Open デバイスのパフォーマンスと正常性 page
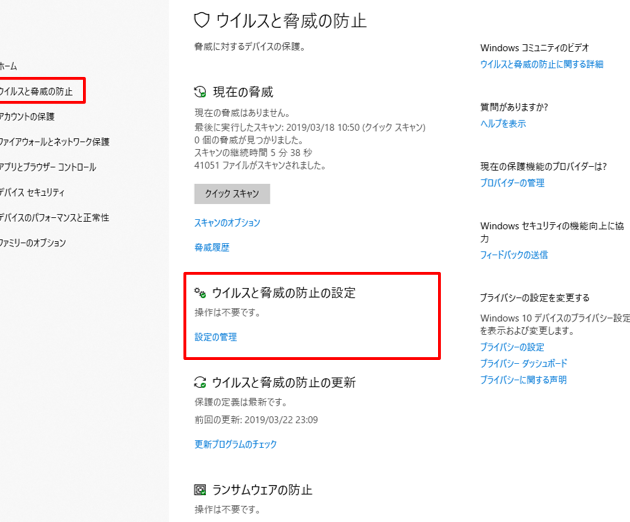 pos(54,217)
